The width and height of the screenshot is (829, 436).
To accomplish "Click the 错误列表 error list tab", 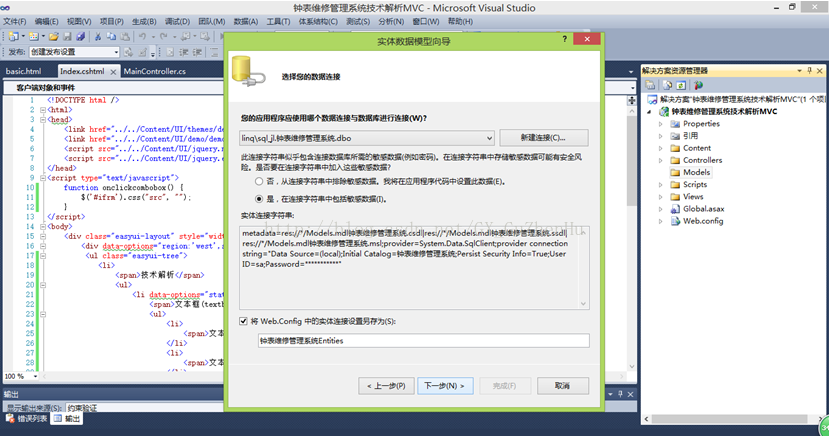I will pos(26,419).
